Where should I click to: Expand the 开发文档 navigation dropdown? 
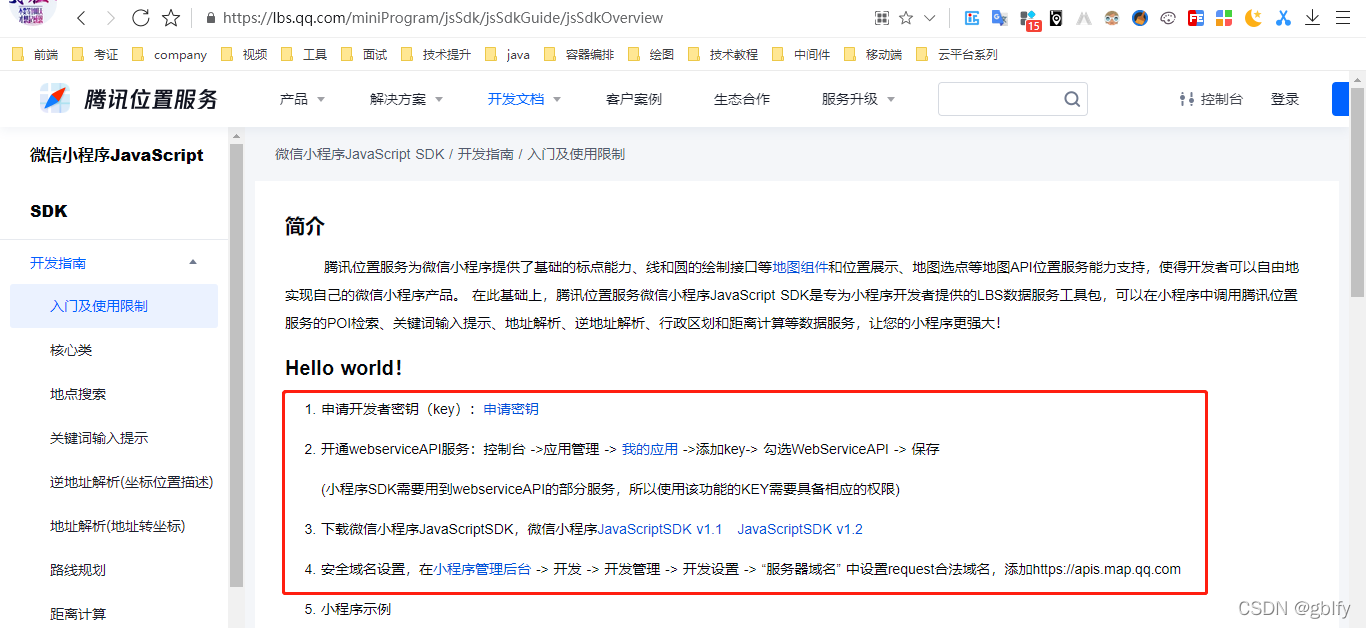click(x=524, y=99)
